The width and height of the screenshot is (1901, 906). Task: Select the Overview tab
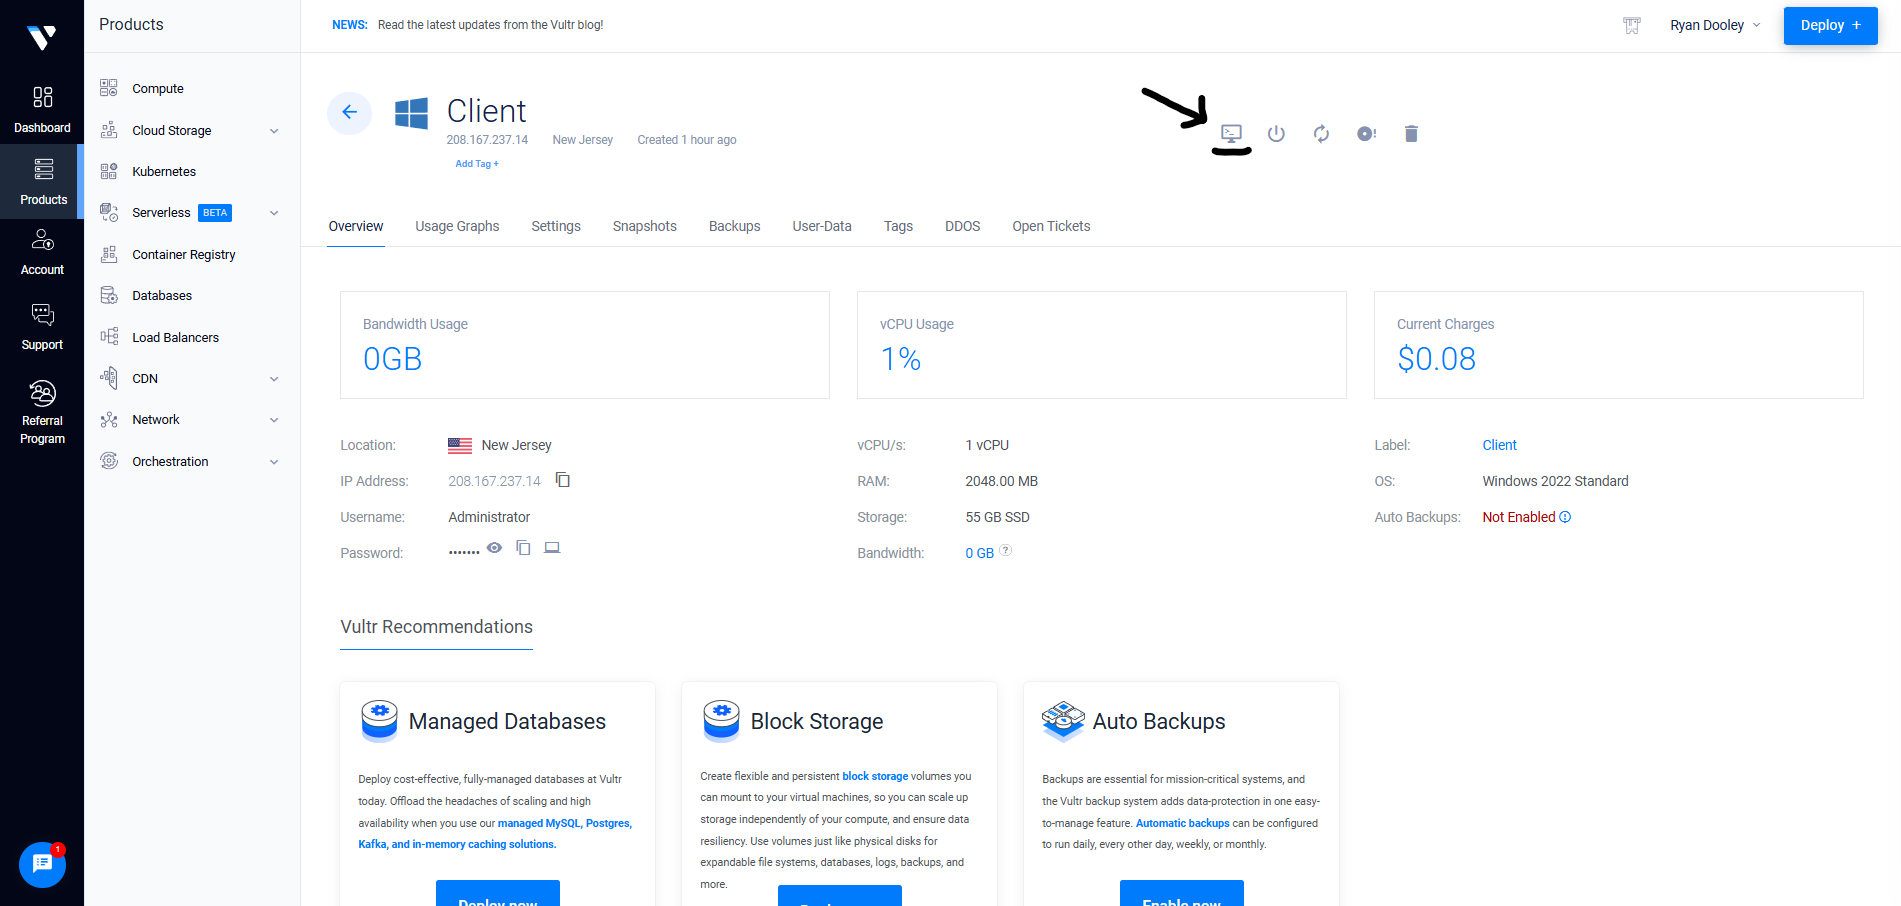(356, 226)
